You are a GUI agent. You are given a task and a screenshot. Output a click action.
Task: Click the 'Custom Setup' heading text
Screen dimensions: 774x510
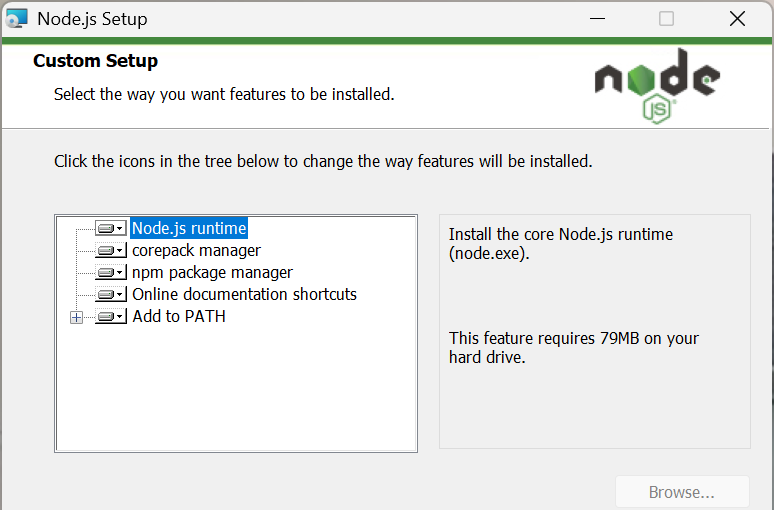point(95,61)
